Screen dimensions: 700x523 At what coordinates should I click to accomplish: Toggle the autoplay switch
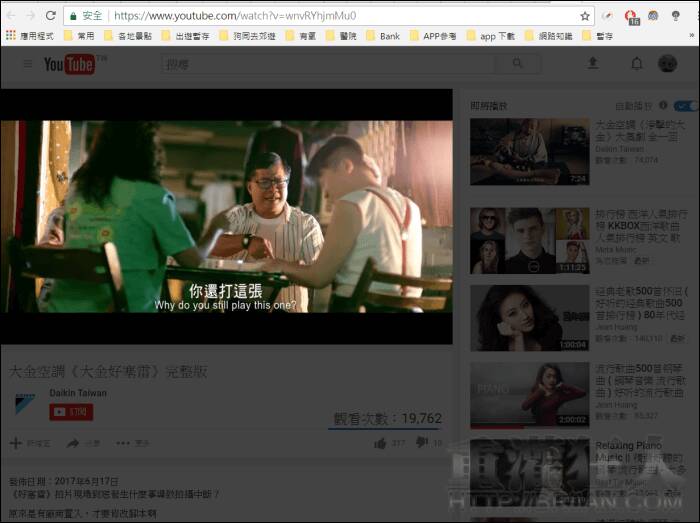click(x=686, y=106)
